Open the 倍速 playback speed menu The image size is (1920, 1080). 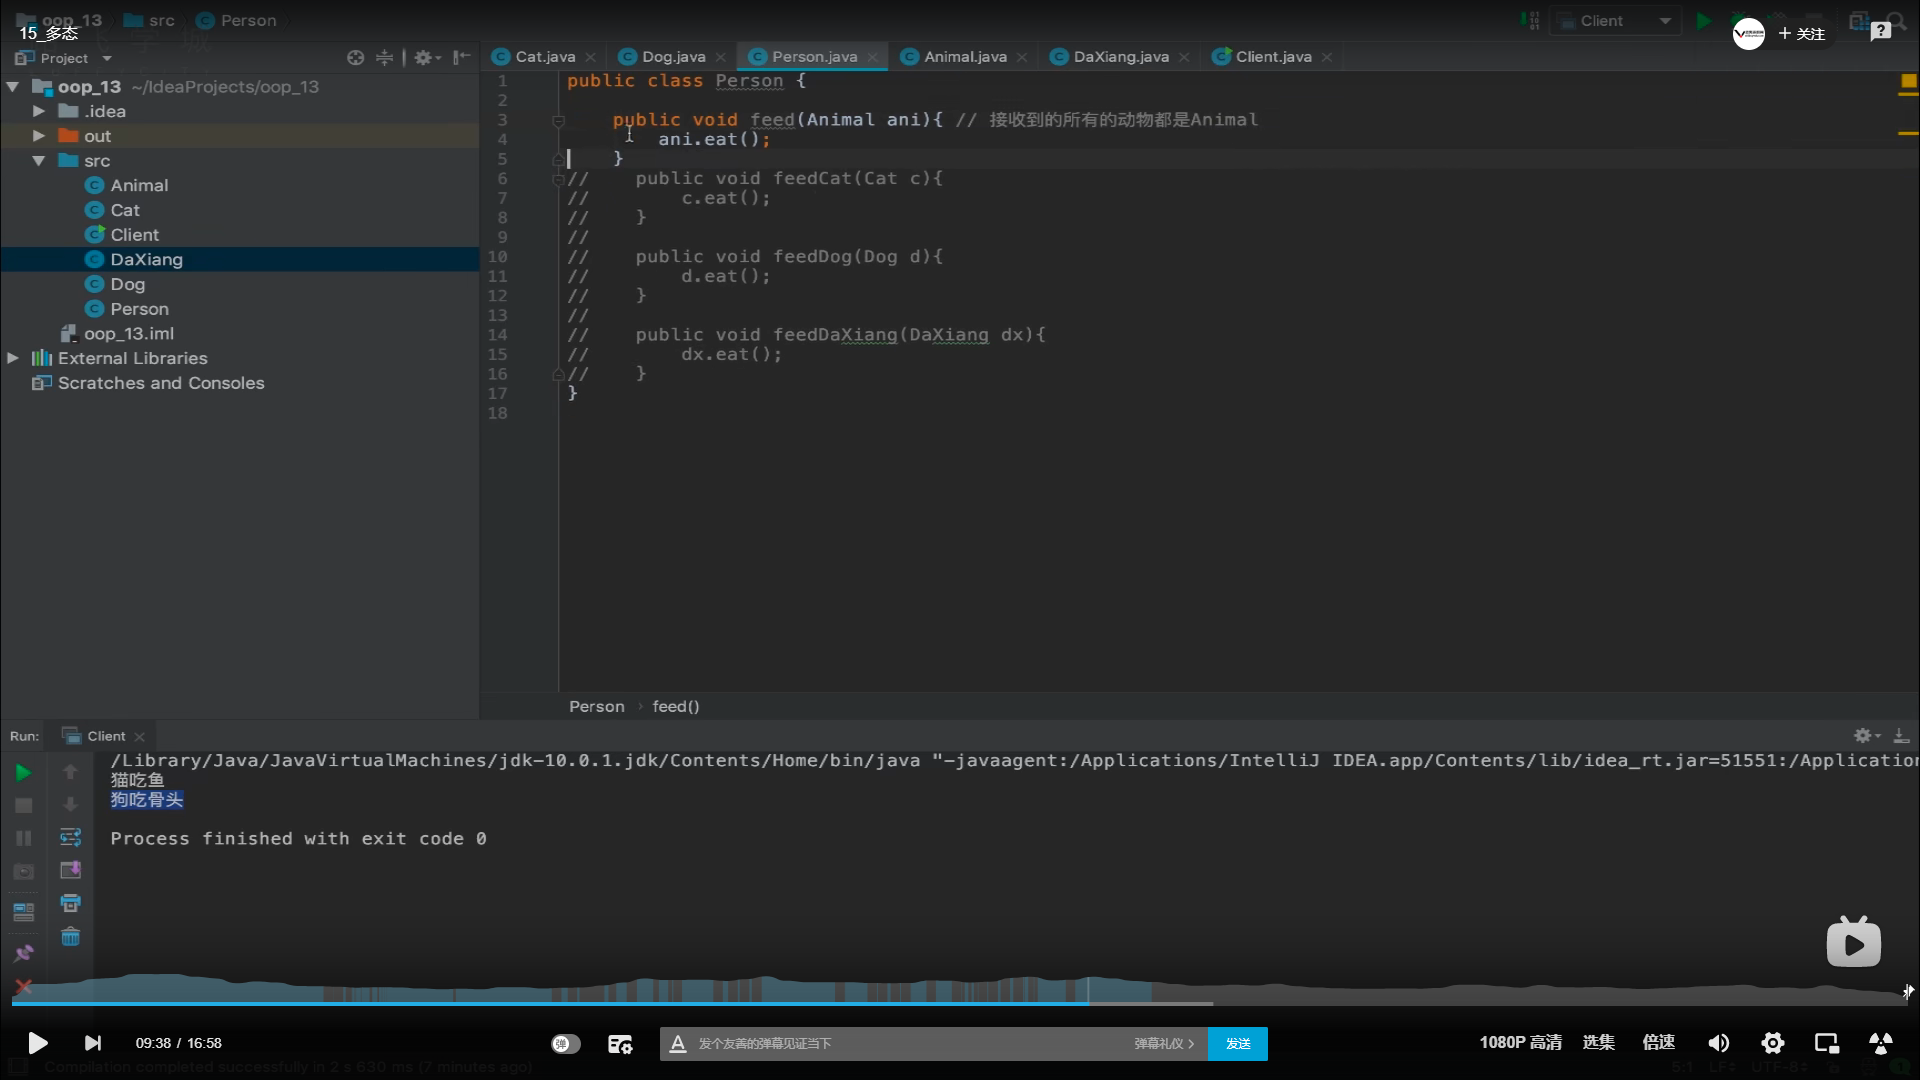tap(1658, 1042)
